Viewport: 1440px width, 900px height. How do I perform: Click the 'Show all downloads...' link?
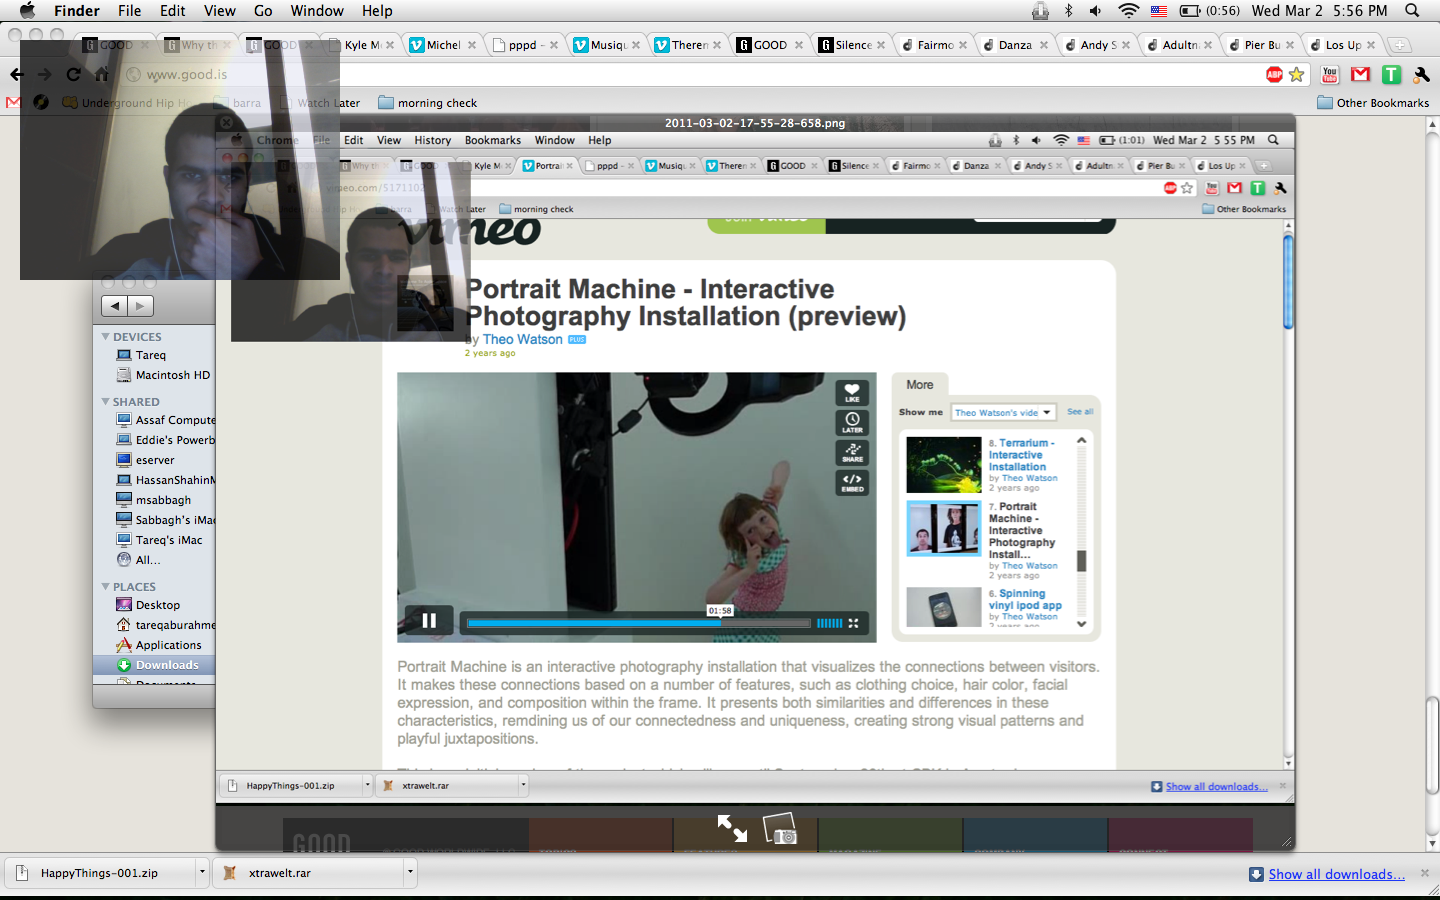tap(1336, 874)
